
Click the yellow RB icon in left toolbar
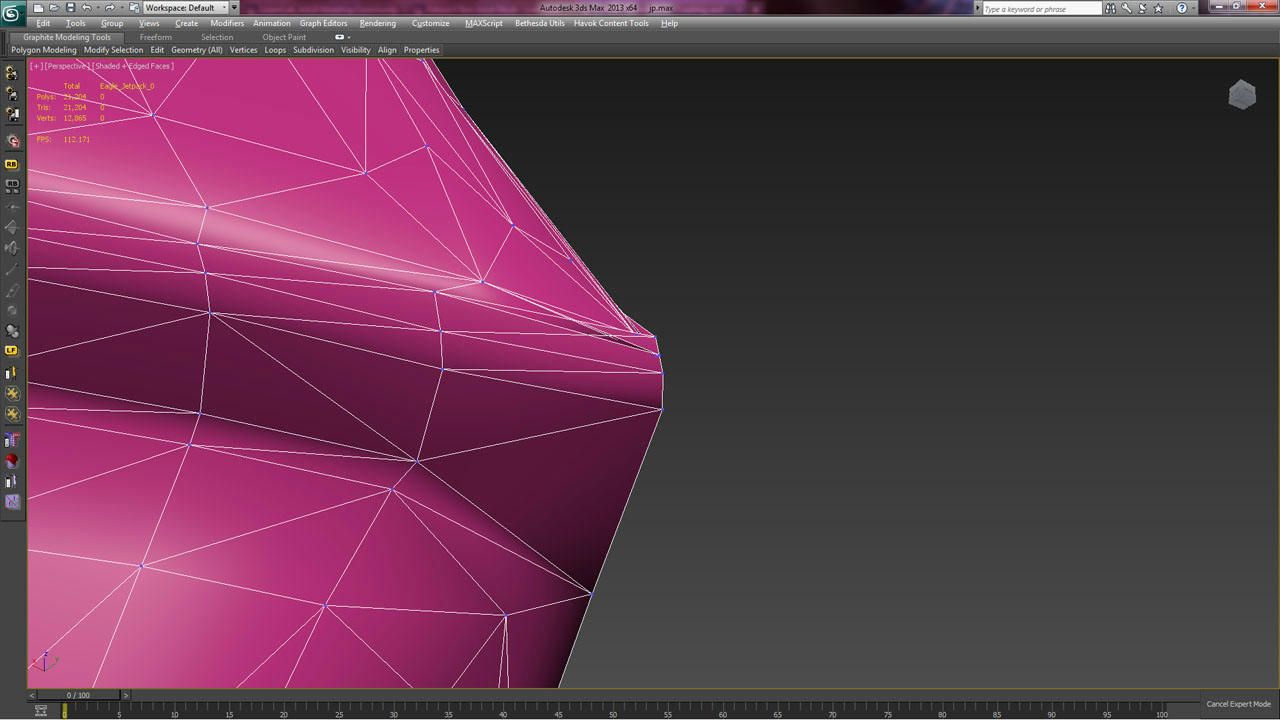coord(12,164)
